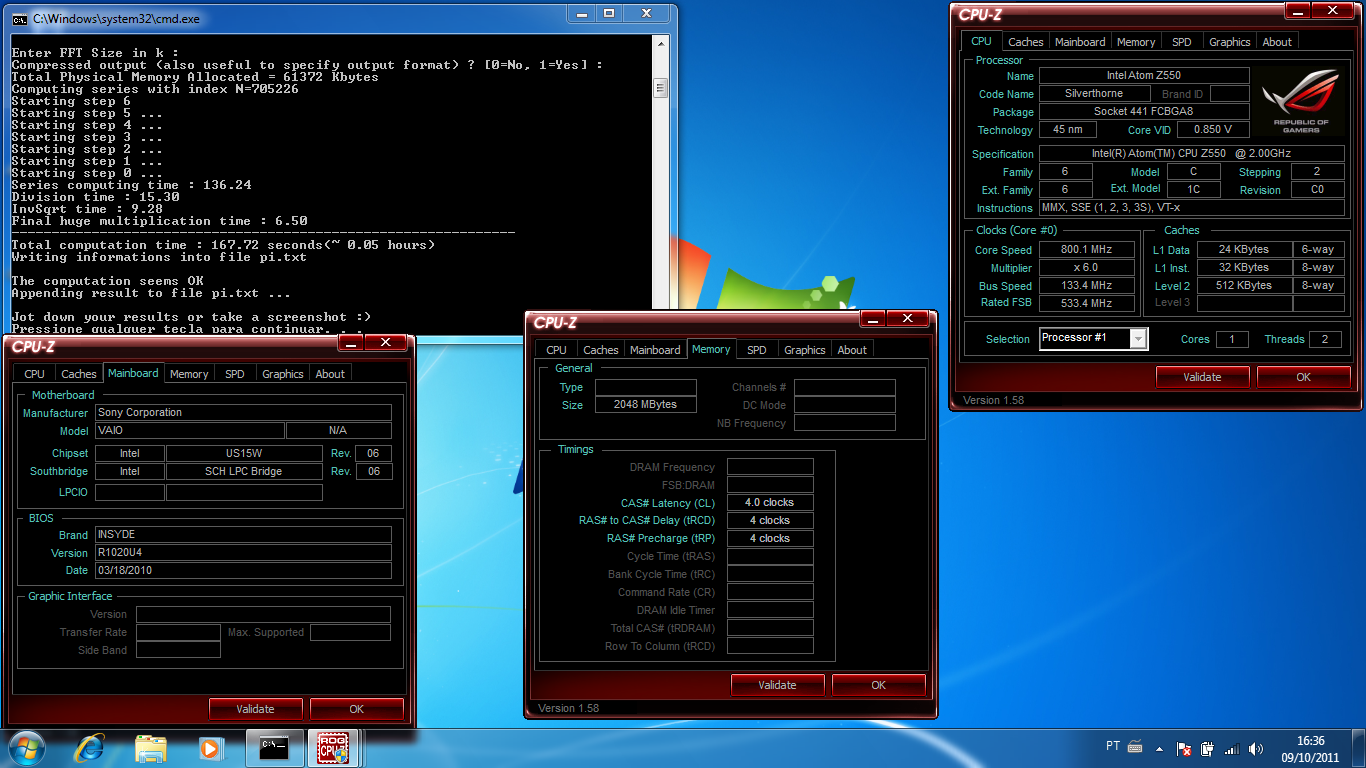Click CAS# Latency value "4.0 clocks"
The height and width of the screenshot is (768, 1366).
pyautogui.click(x=770, y=503)
